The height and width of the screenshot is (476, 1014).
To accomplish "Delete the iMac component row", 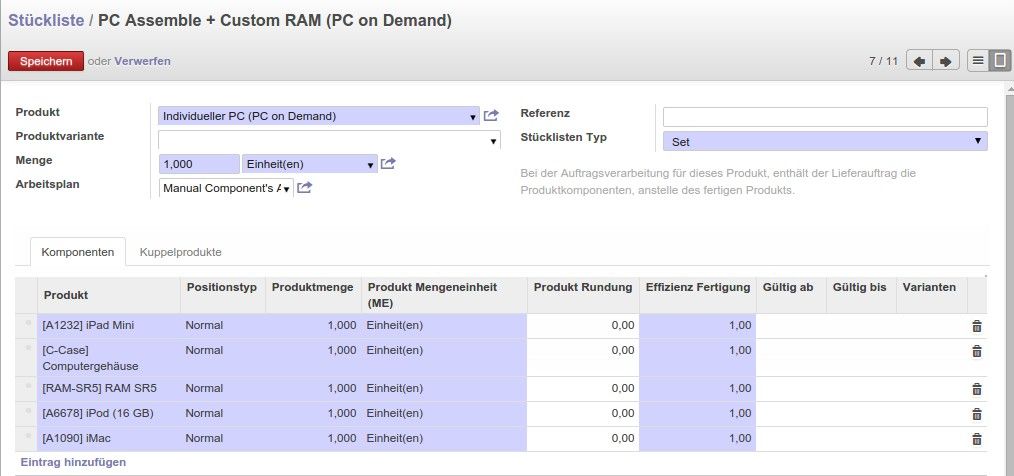I will click(x=977, y=439).
